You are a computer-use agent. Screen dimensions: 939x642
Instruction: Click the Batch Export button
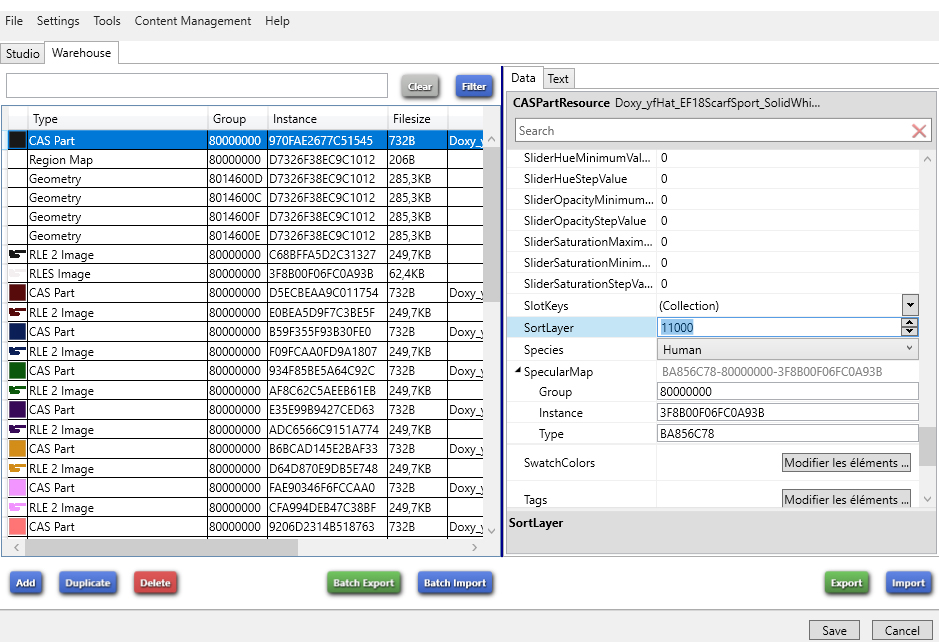364,583
